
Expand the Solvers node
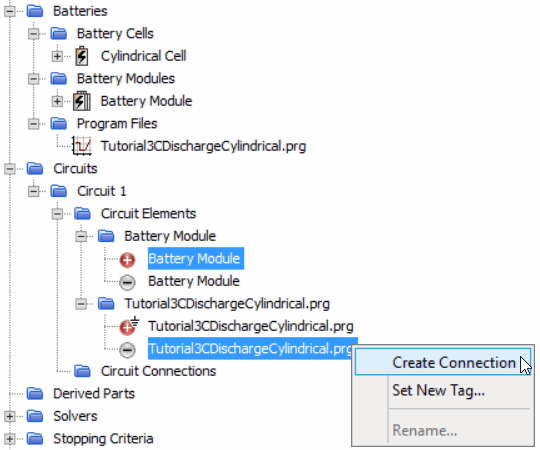tap(10, 416)
